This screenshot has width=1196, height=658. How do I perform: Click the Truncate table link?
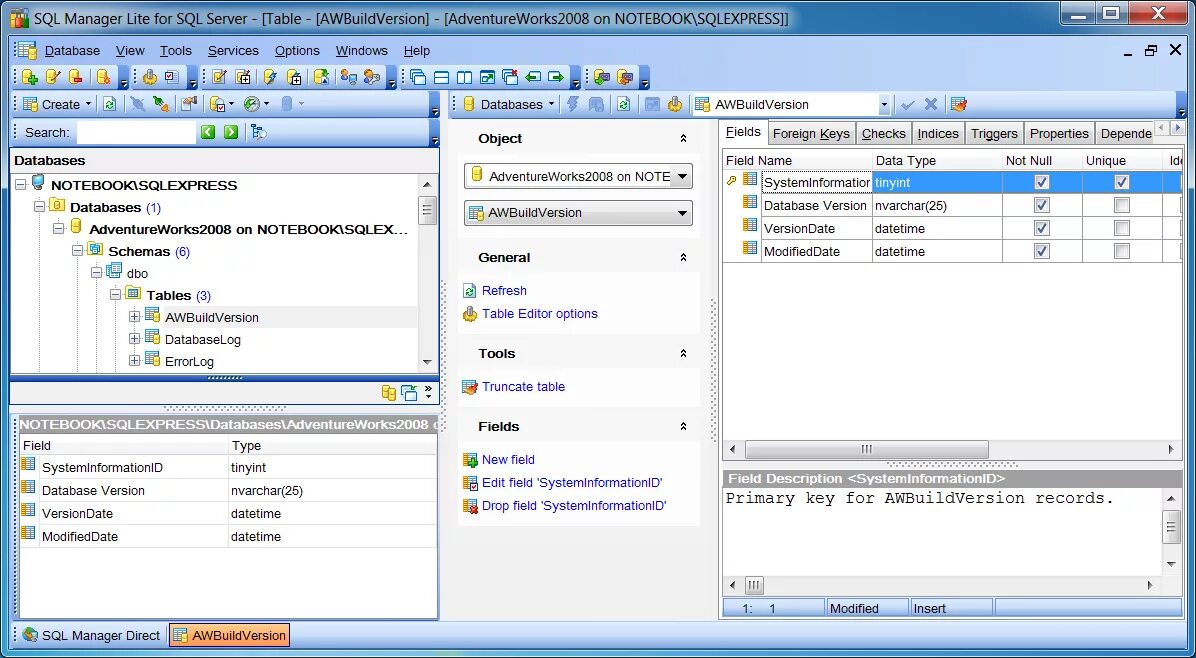click(x=524, y=387)
